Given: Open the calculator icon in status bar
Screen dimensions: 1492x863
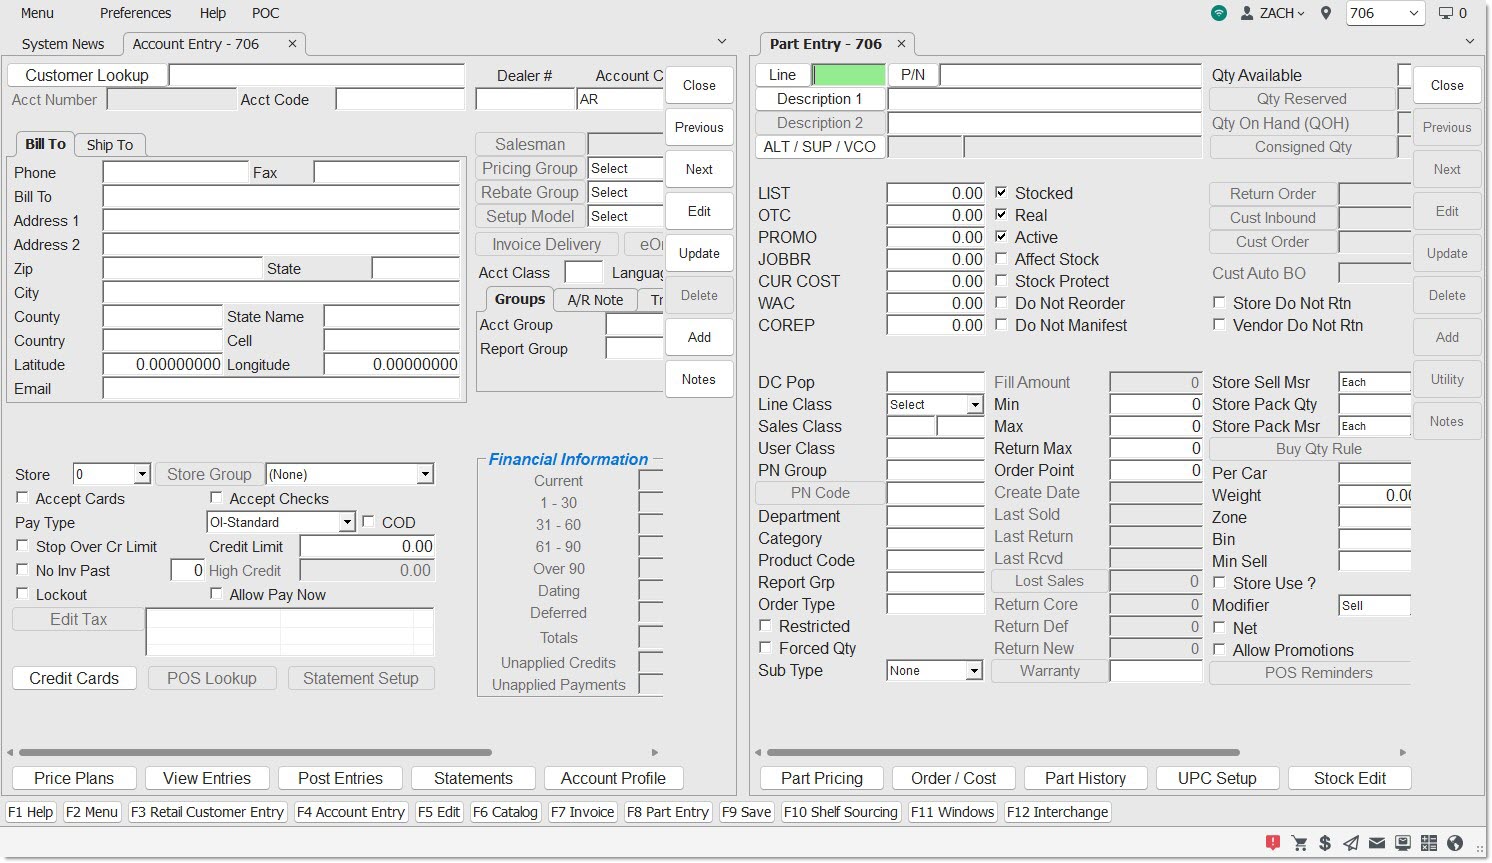Looking at the screenshot, I should tap(1428, 843).
